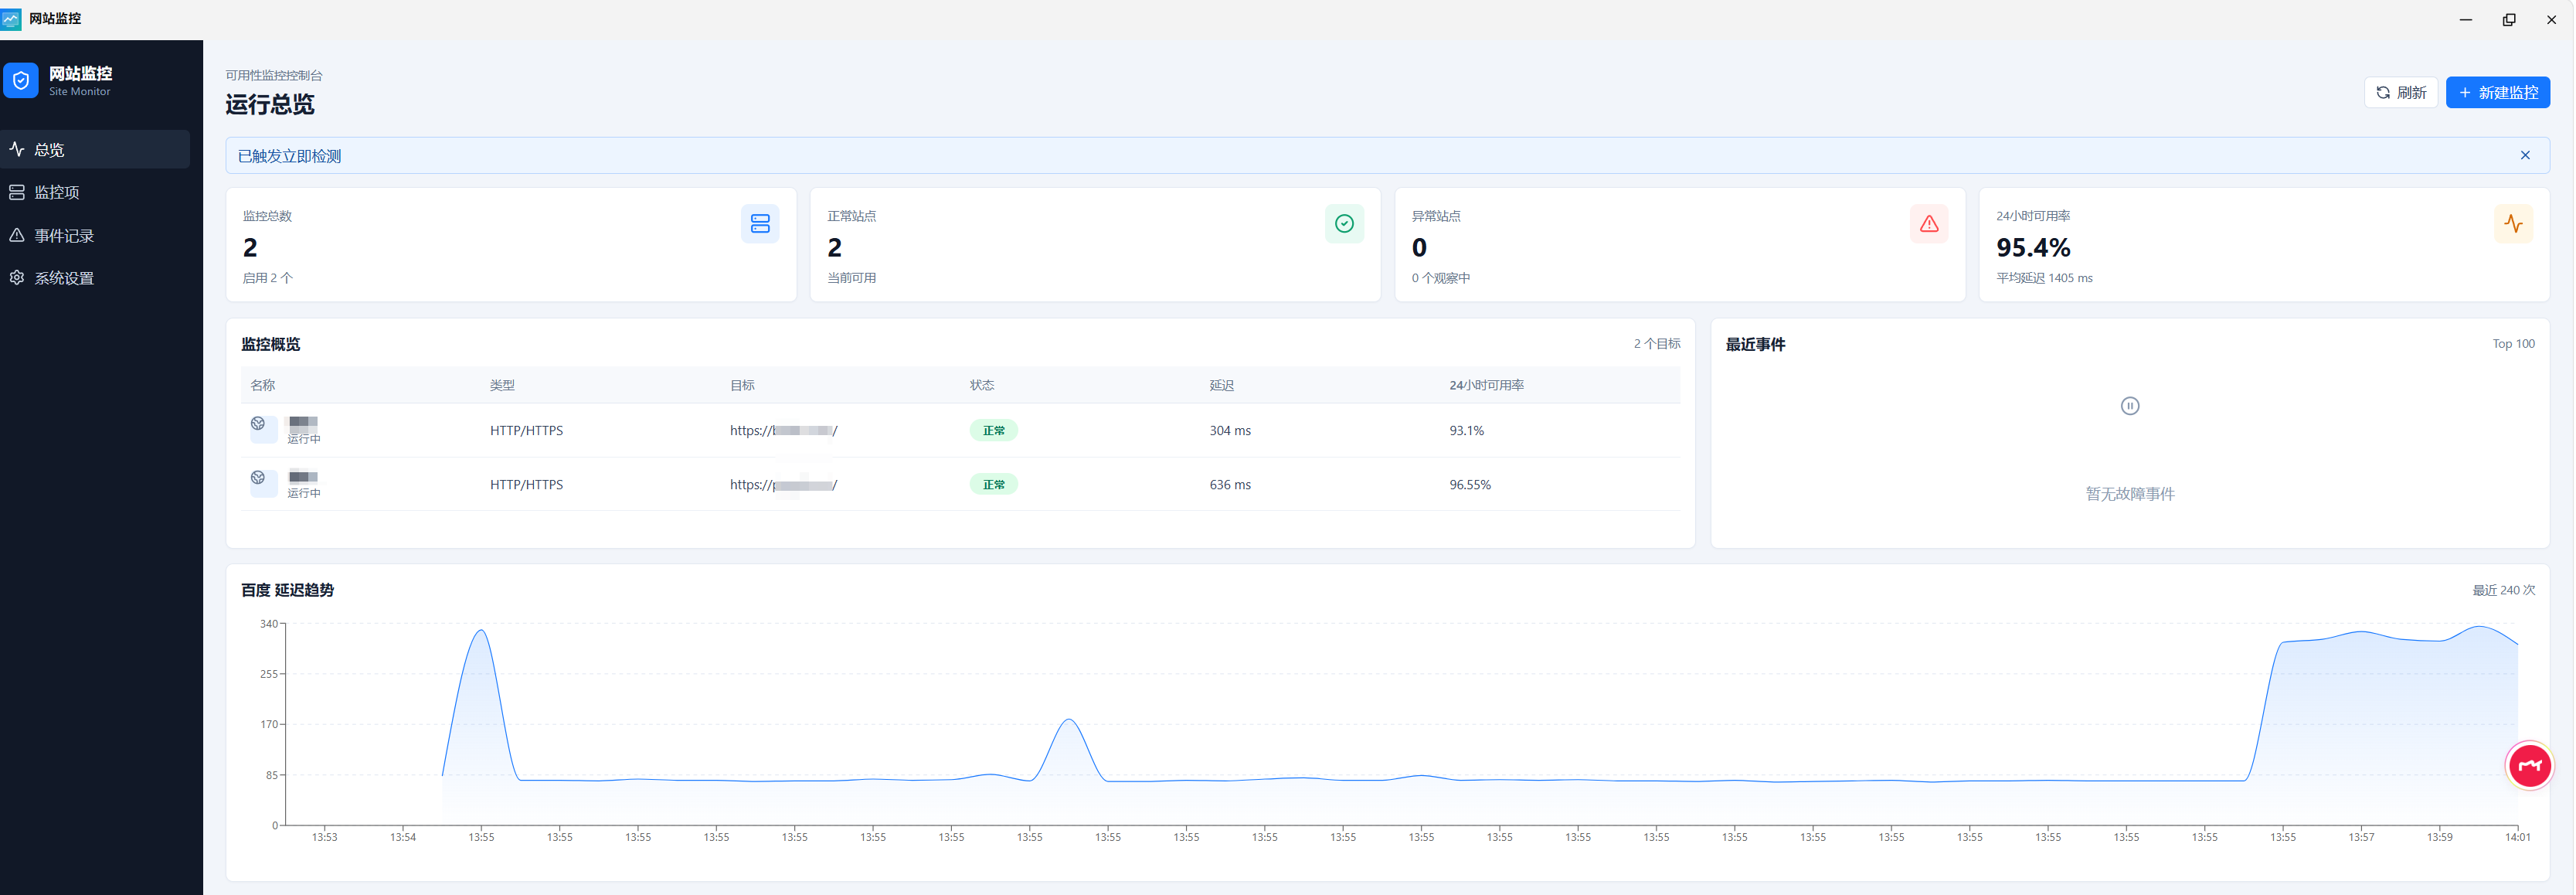Open 系统设置 from sidebar
Image resolution: width=2576 pixels, height=895 pixels.
96,278
